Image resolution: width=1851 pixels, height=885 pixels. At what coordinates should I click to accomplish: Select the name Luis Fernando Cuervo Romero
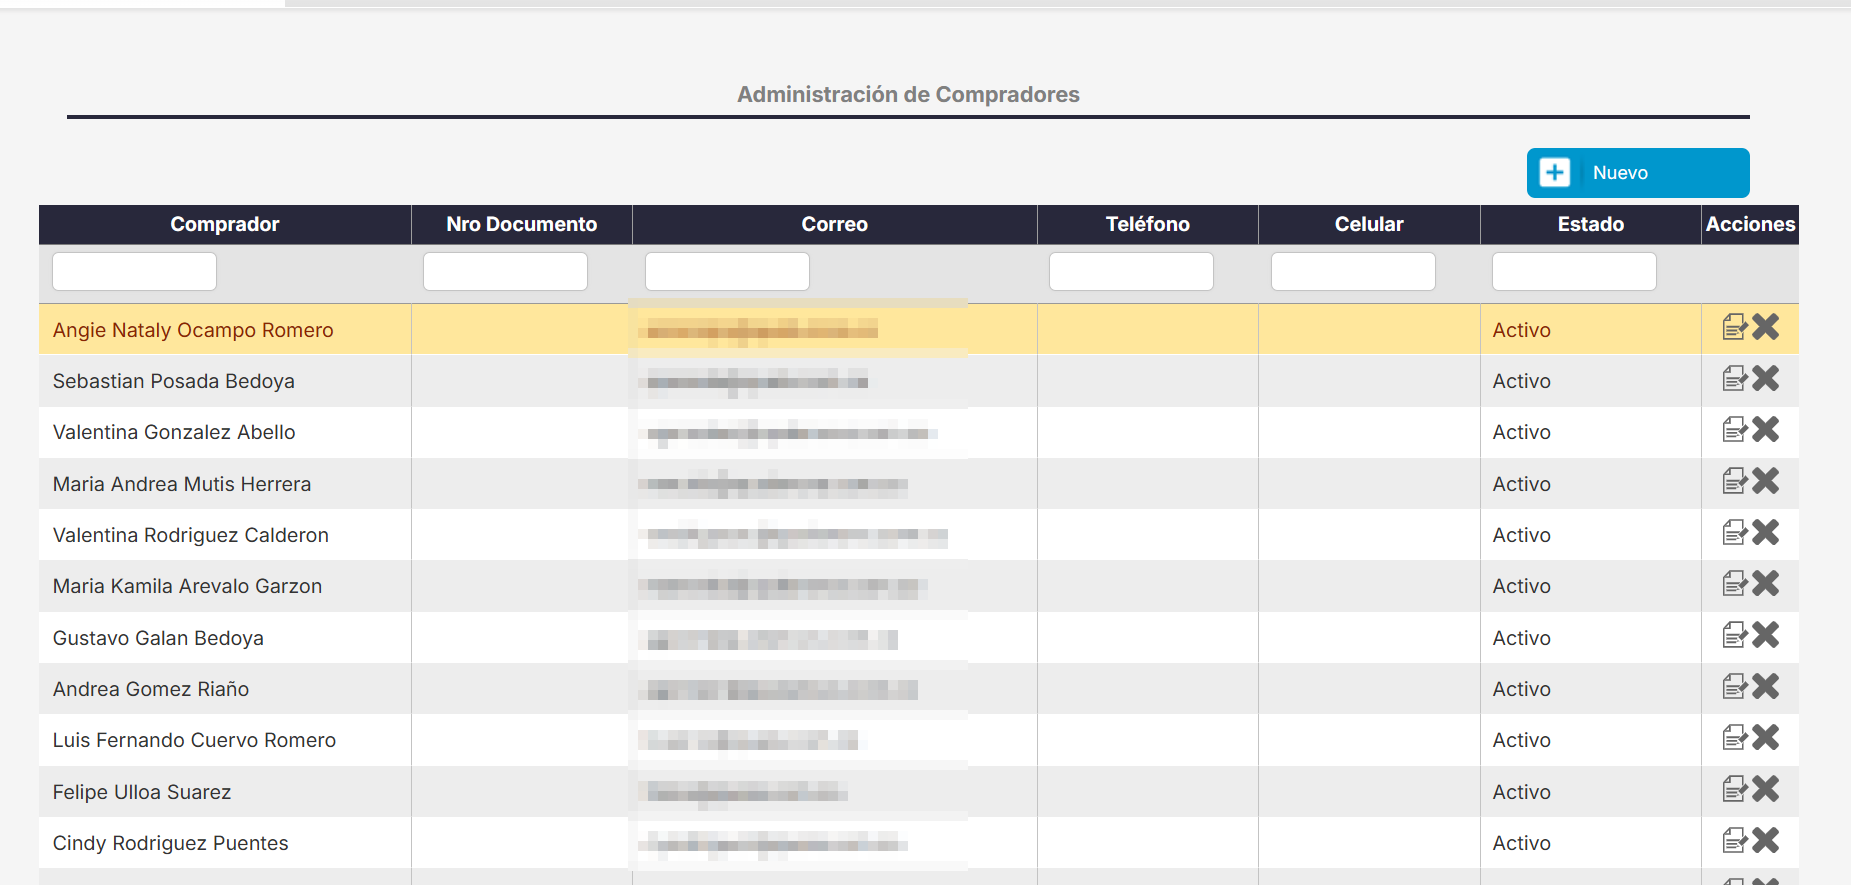pyautogui.click(x=194, y=740)
